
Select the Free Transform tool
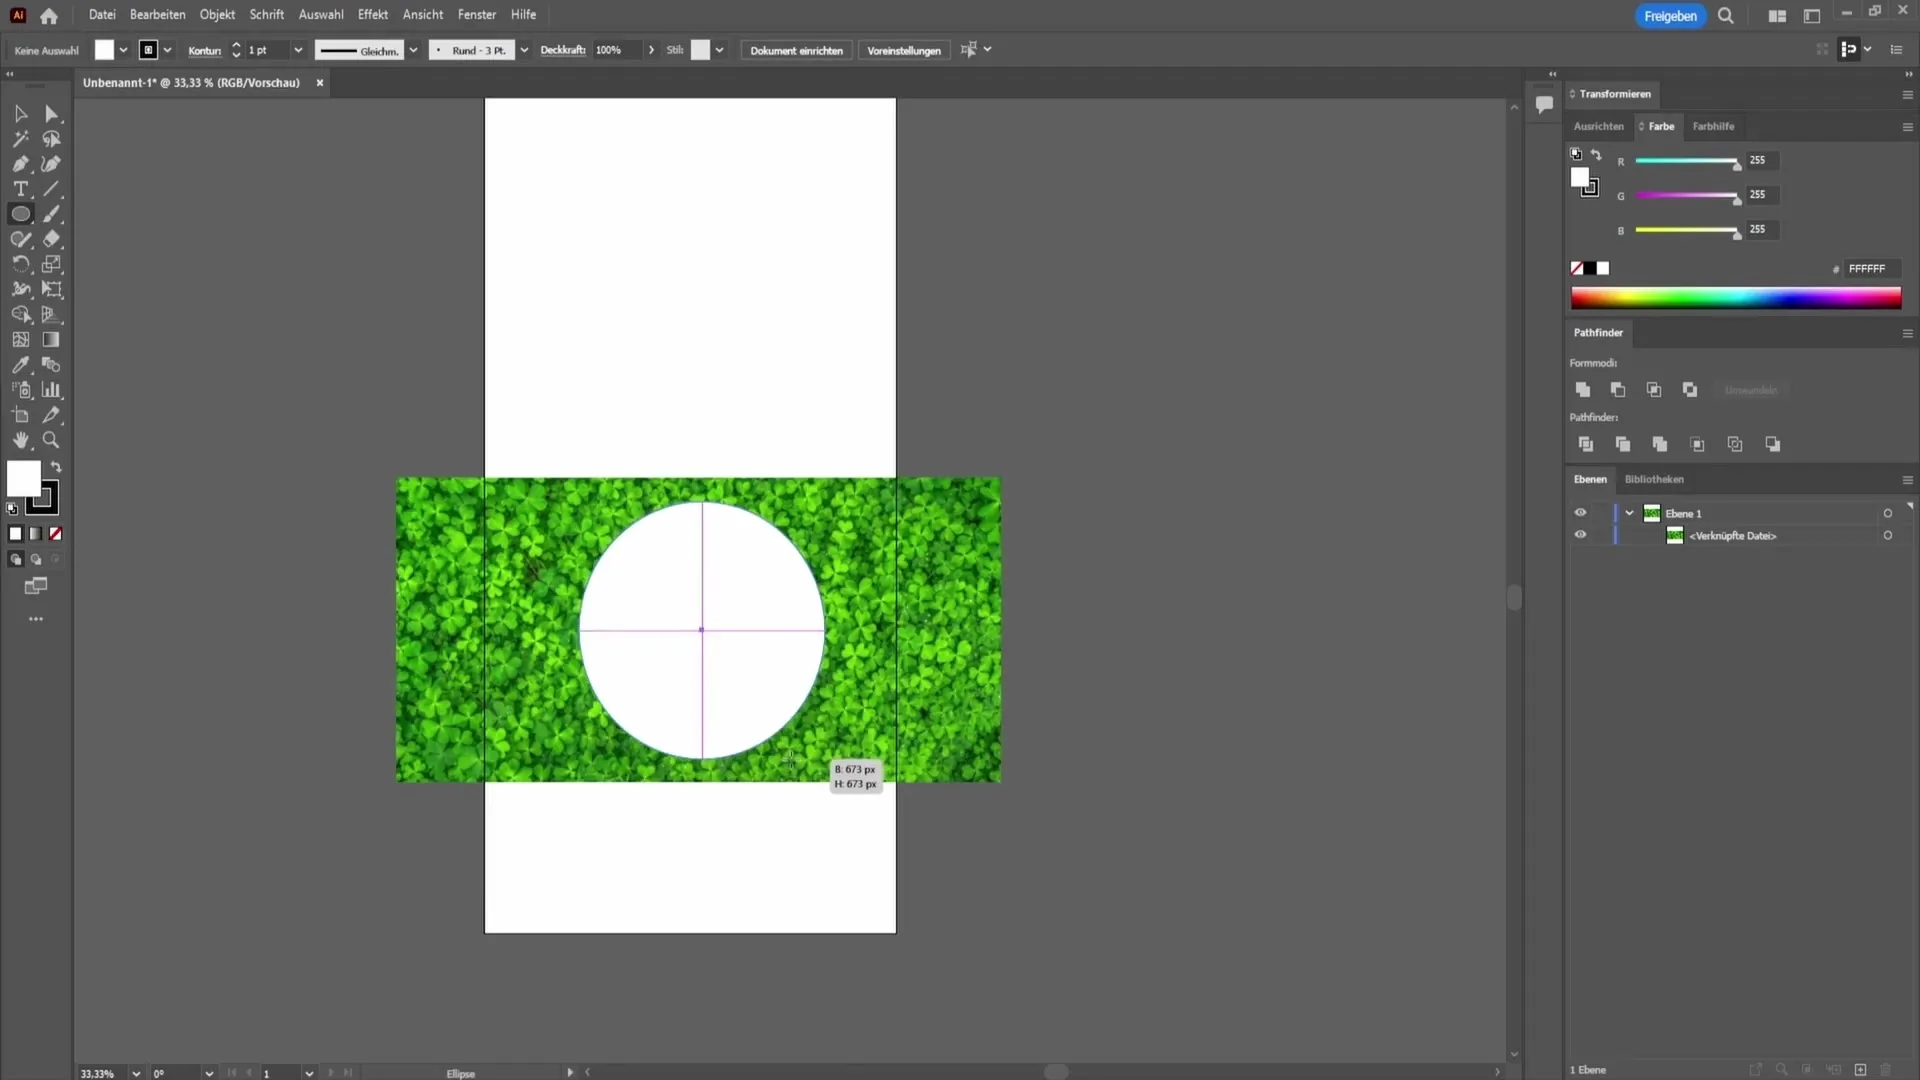[51, 289]
